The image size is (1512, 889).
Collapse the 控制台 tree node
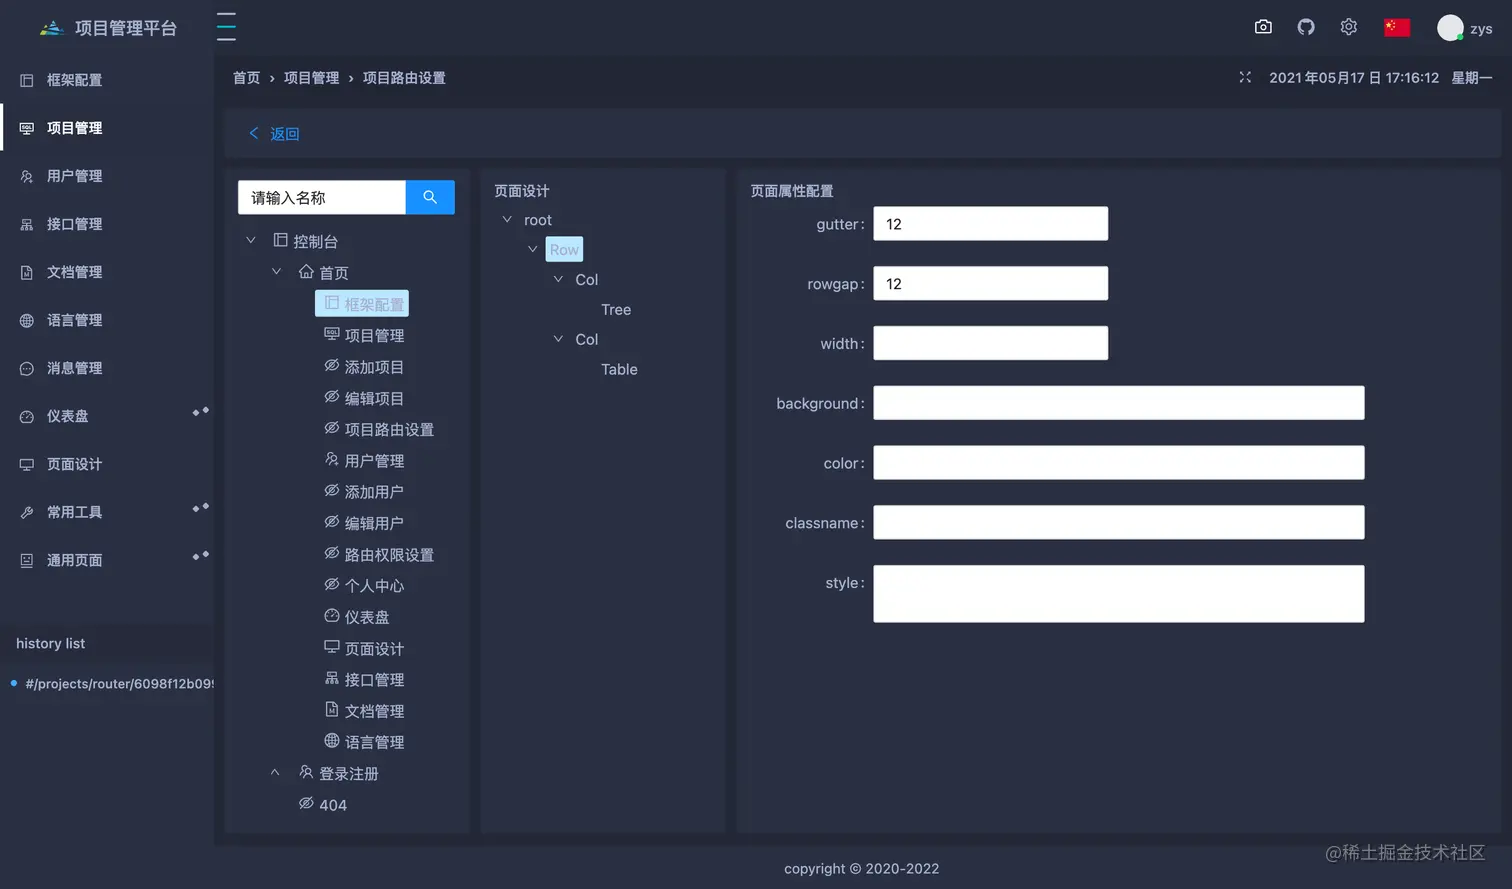pyautogui.click(x=251, y=240)
